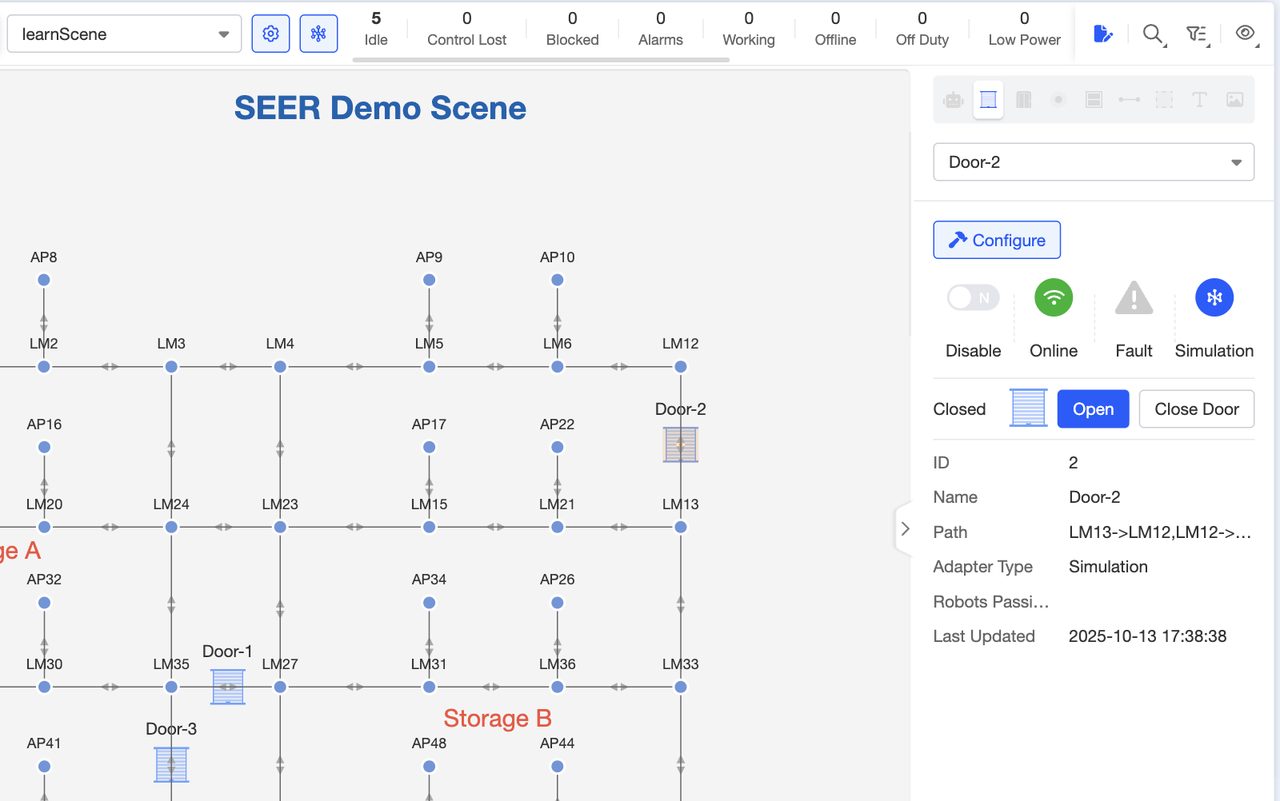This screenshot has height=801, width=1280.
Task: Click the search magnifier icon
Action: point(1152,34)
